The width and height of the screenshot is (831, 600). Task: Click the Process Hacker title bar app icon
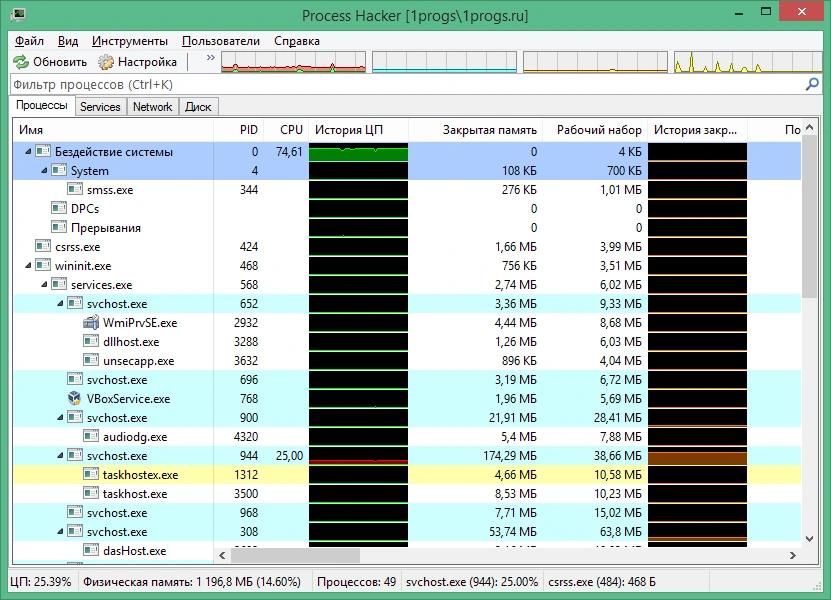click(x=19, y=14)
